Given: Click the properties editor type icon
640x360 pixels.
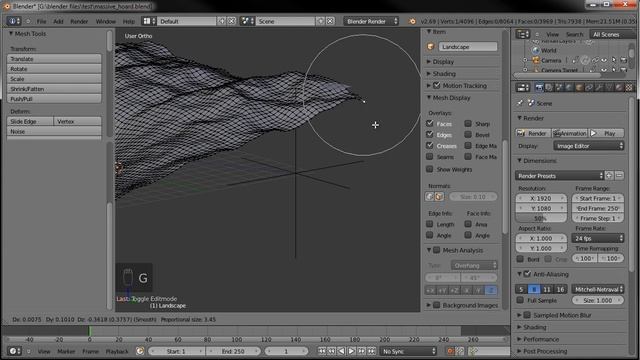Looking at the screenshot, I should [522, 87].
